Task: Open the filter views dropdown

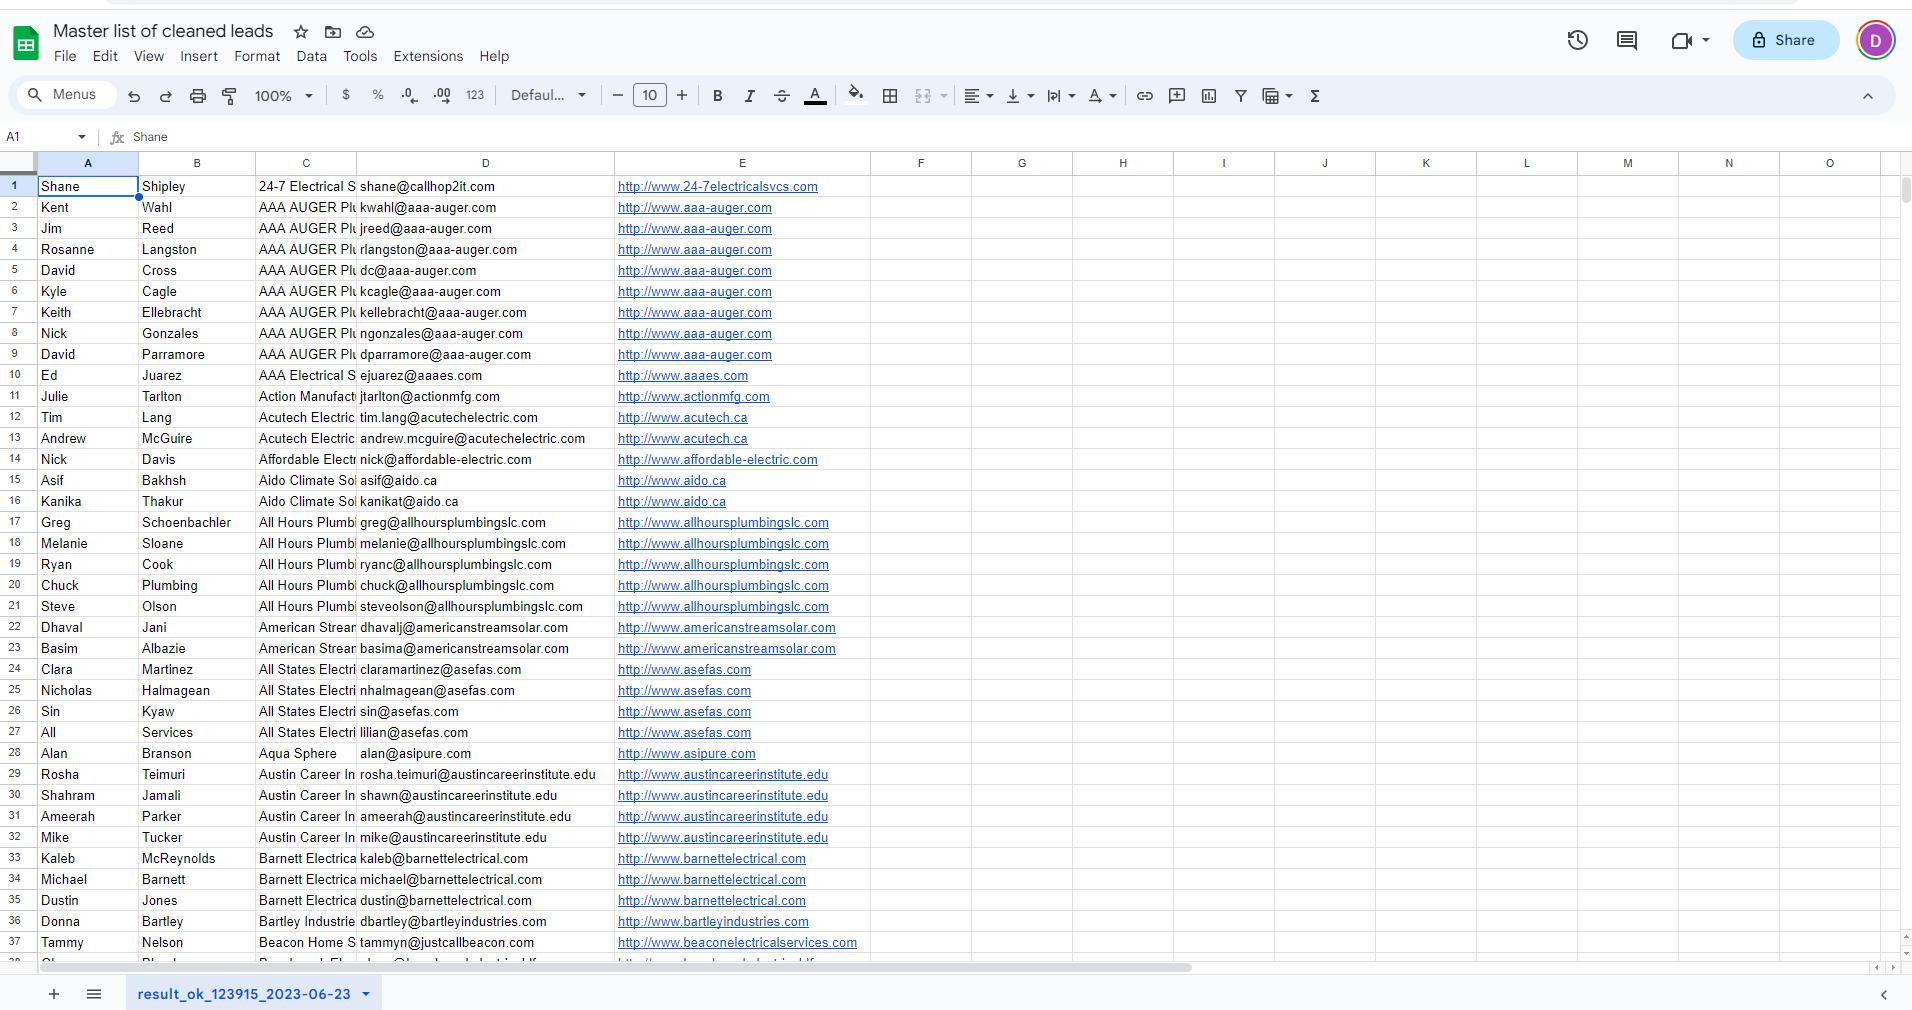Action: tap(1277, 96)
